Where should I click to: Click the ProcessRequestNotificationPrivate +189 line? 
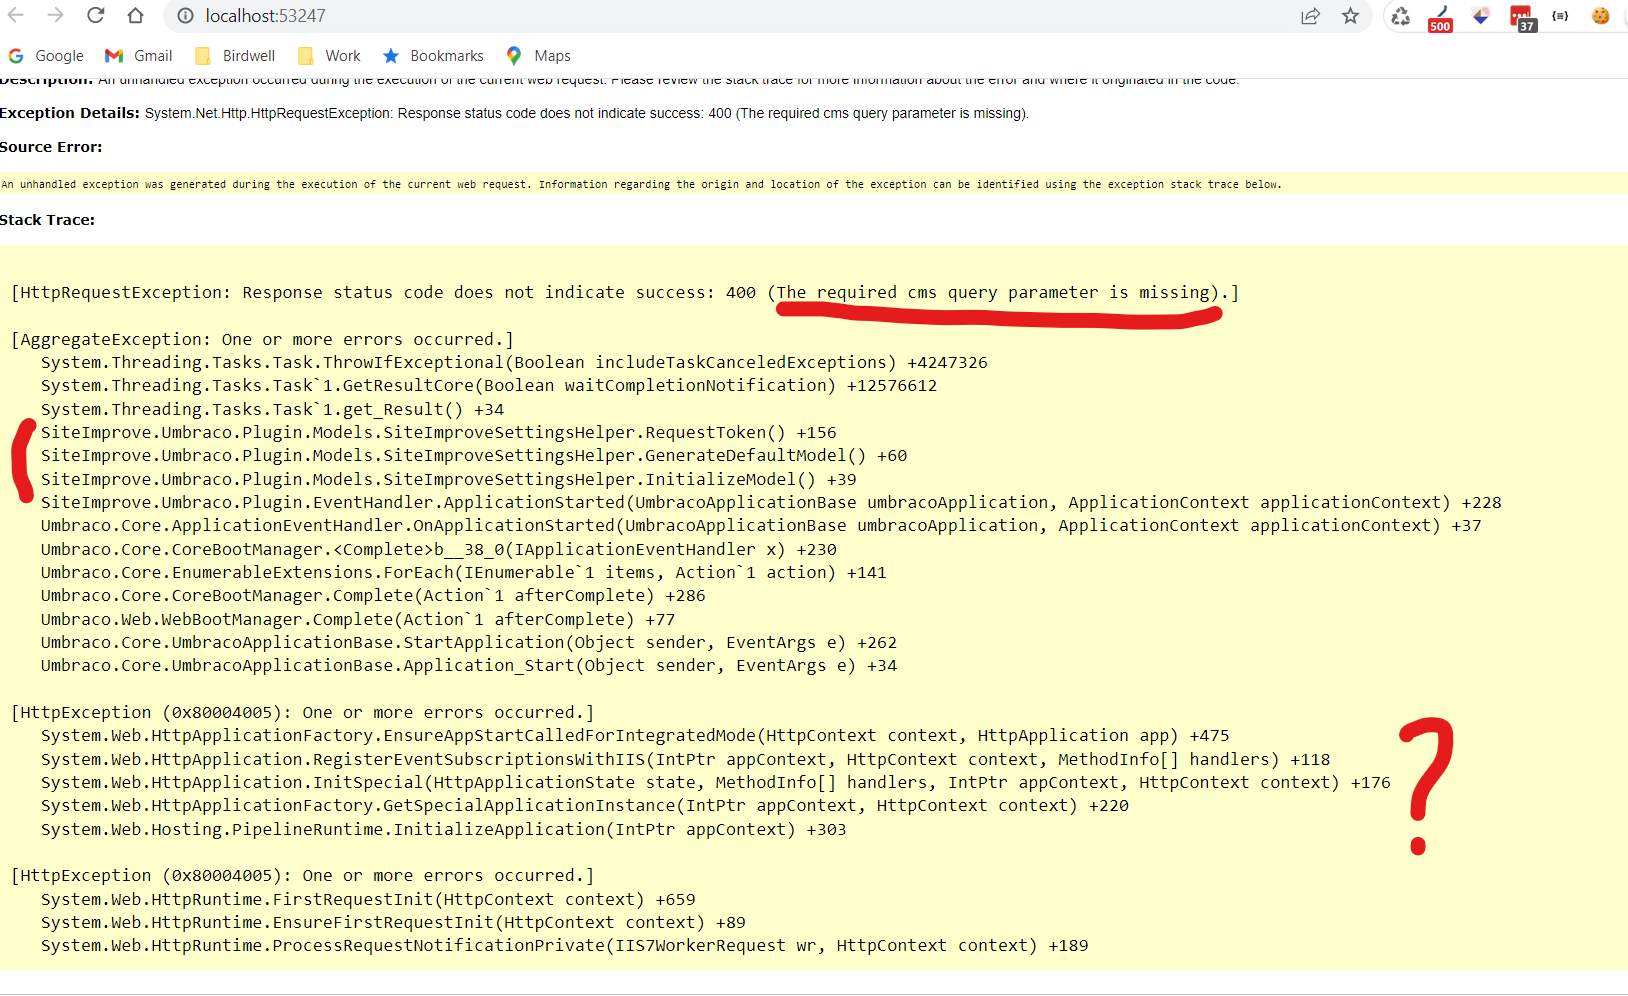pyautogui.click(x=564, y=945)
